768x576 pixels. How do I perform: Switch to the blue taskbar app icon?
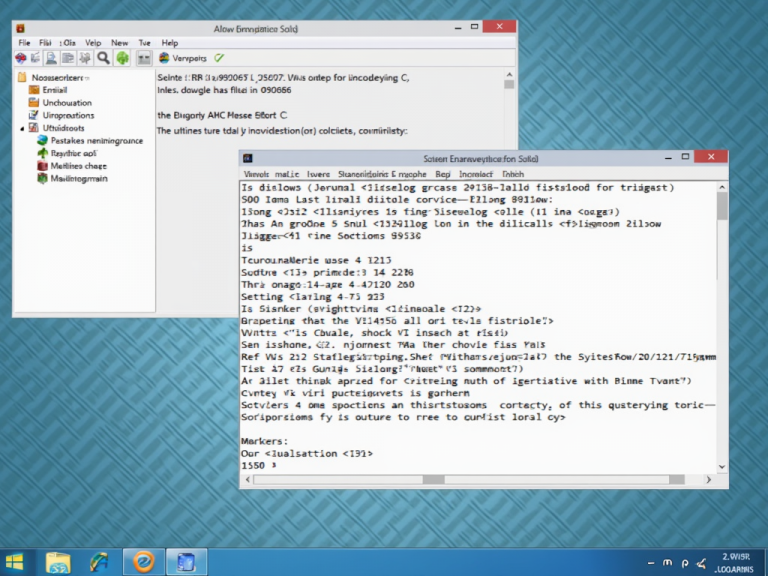[x=187, y=562]
